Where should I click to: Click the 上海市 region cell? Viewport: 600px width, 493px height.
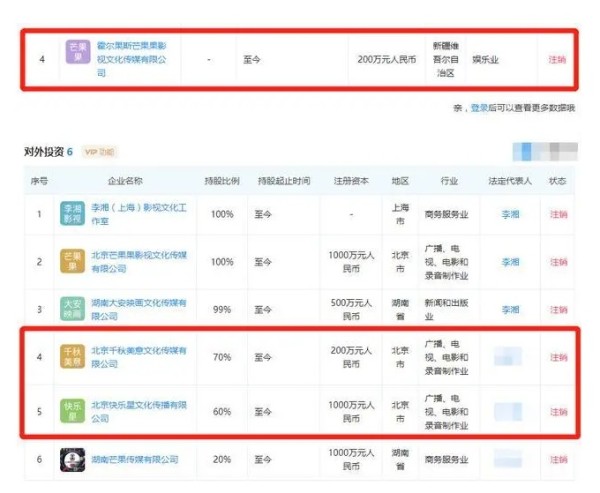tap(400, 214)
